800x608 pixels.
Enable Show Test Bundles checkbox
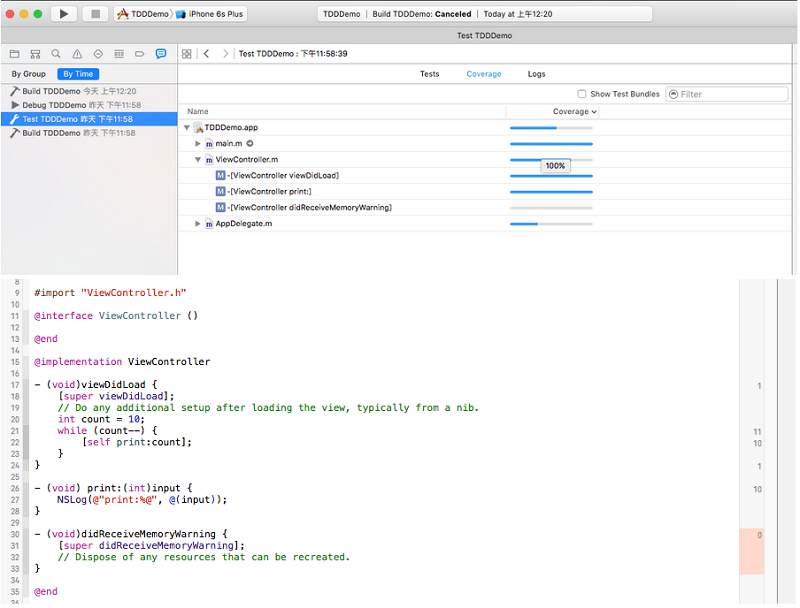582,94
